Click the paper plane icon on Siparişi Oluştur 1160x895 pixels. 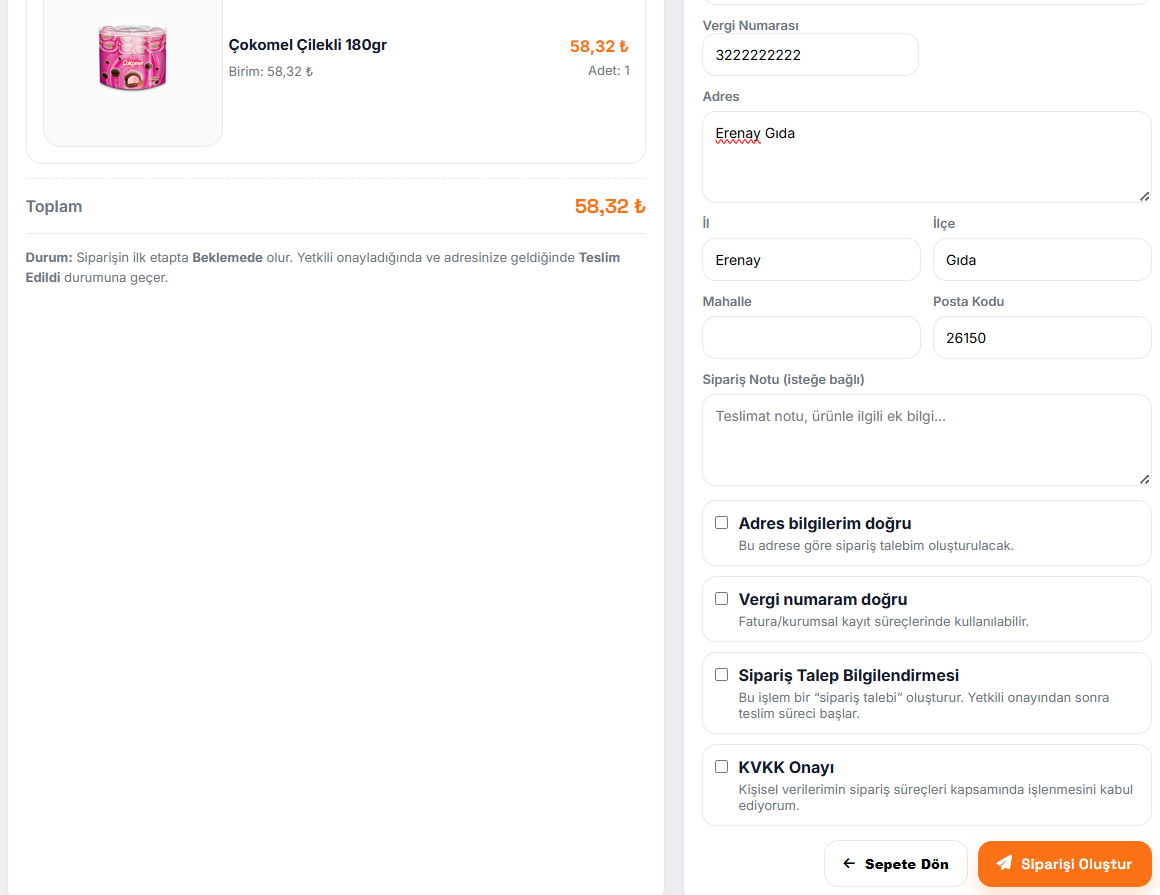pyautogui.click(x=1004, y=863)
